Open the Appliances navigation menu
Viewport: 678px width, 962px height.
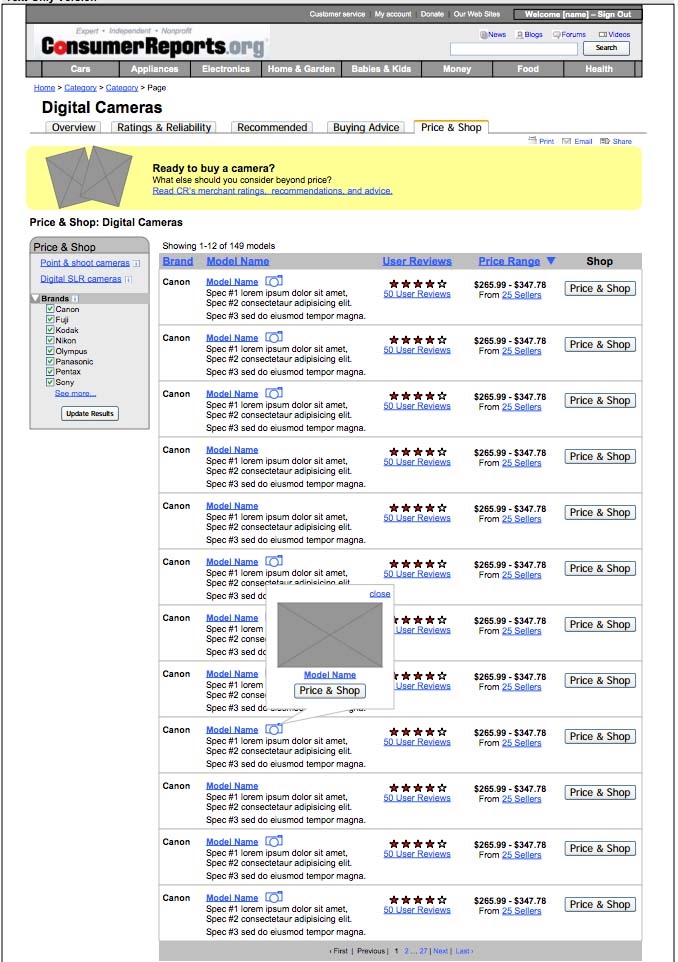155,69
